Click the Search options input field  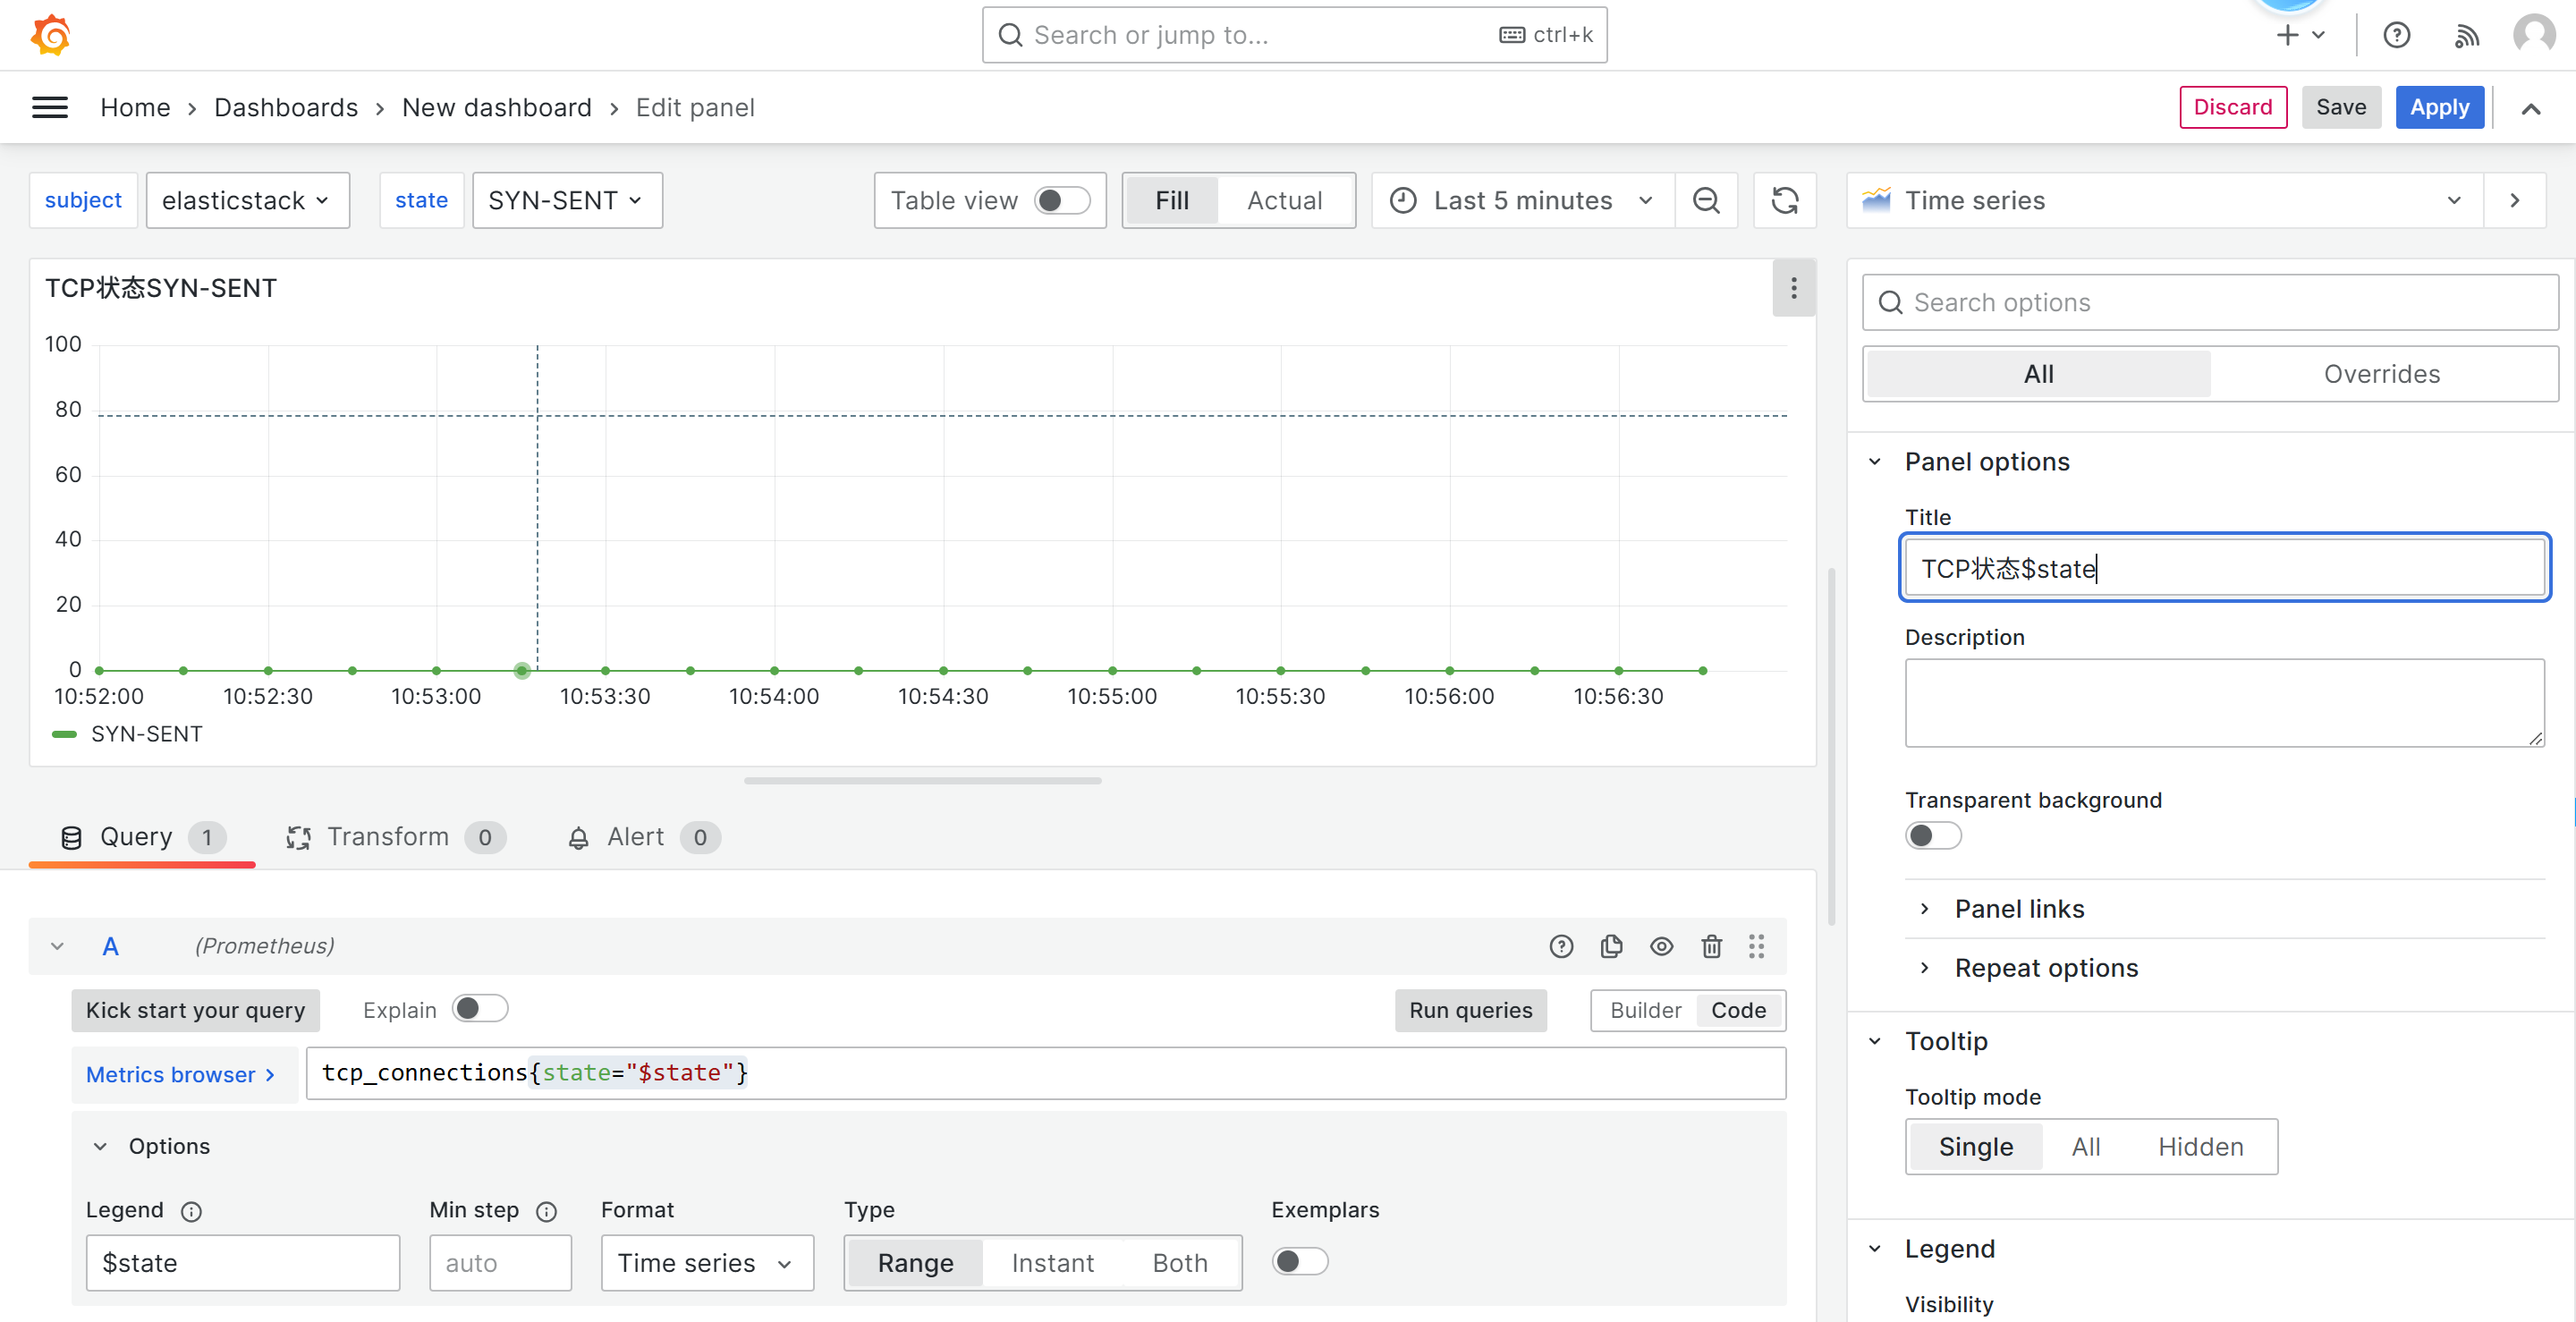pos(2210,302)
